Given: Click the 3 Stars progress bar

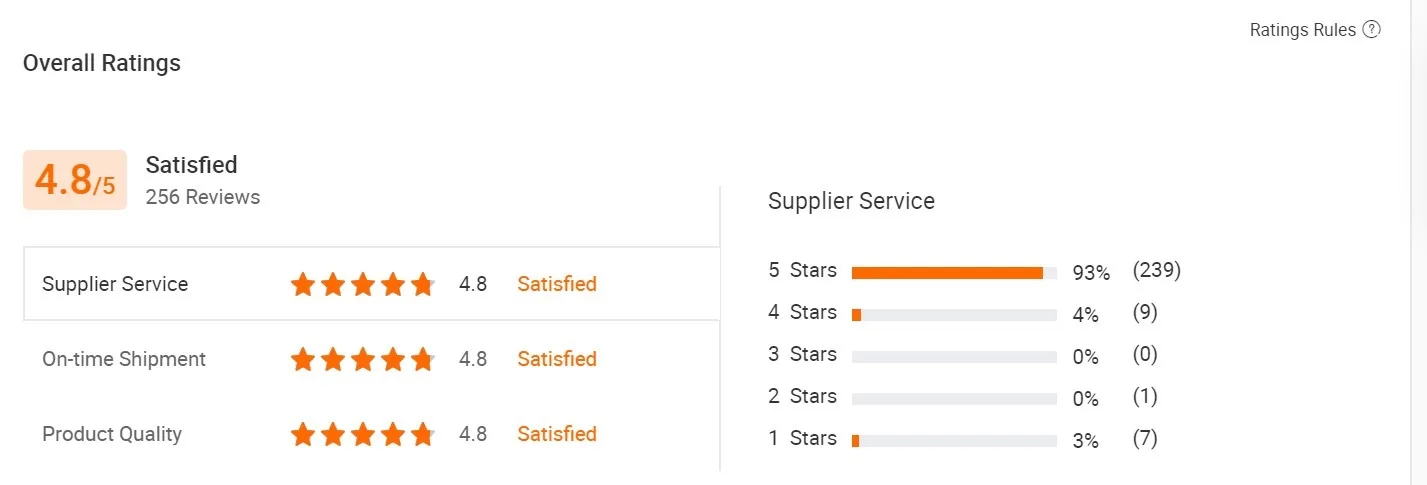Looking at the screenshot, I should coord(954,357).
